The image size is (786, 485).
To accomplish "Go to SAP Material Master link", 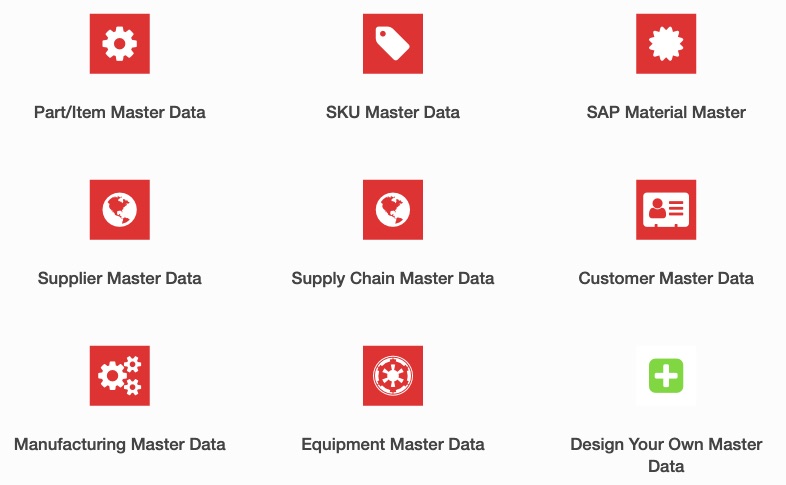I will click(x=666, y=112).
